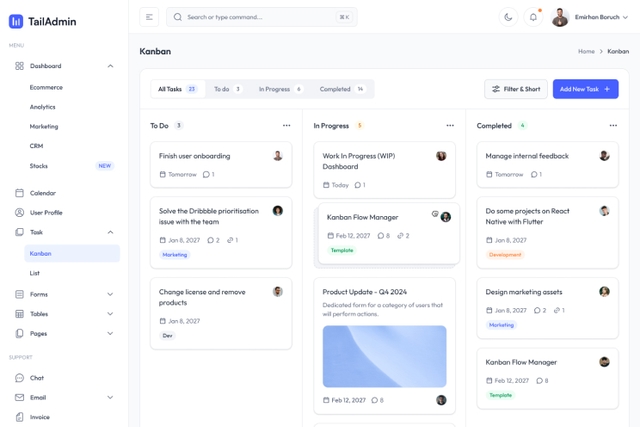Screen dimensions: 640x427
Task: Focus the search or type command field
Action: click(x=262, y=17)
